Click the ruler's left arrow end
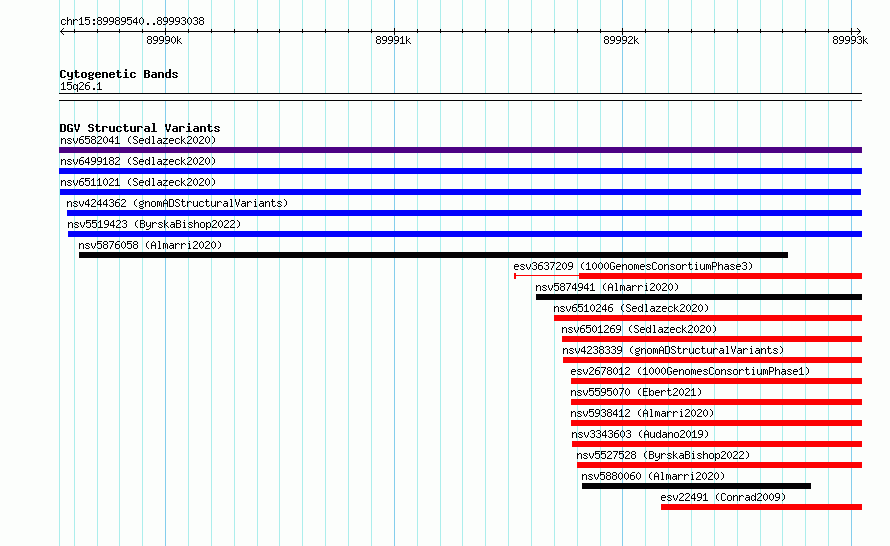890x546 pixels. click(62, 32)
